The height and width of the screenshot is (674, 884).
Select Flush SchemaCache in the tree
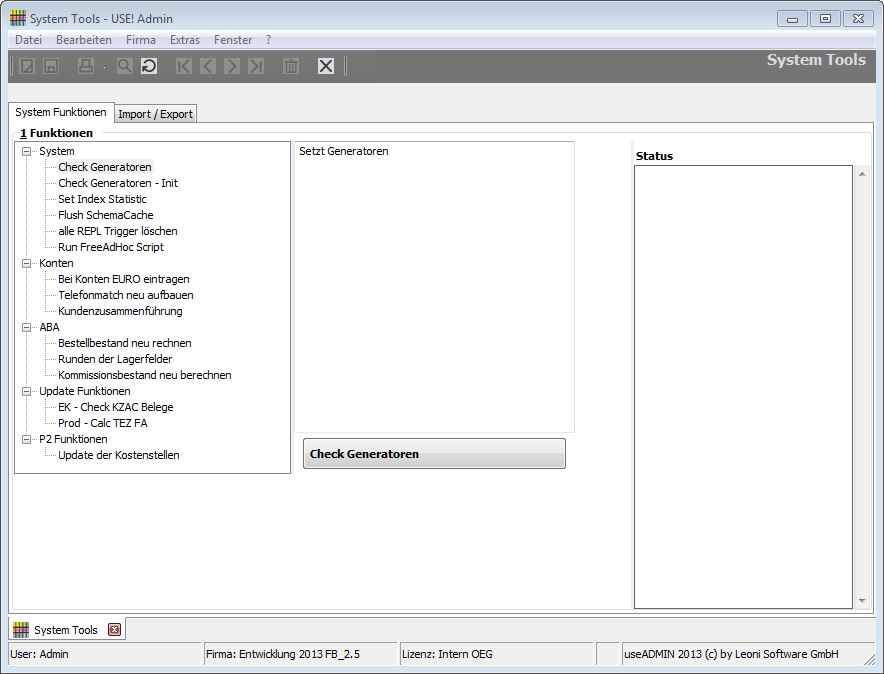point(105,215)
